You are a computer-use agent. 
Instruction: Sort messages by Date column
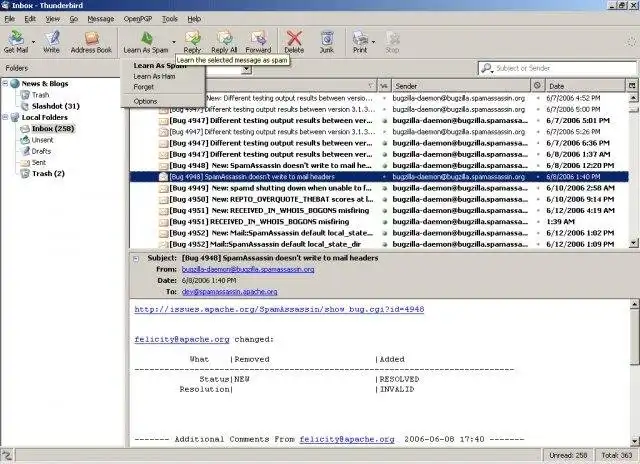click(x=585, y=86)
